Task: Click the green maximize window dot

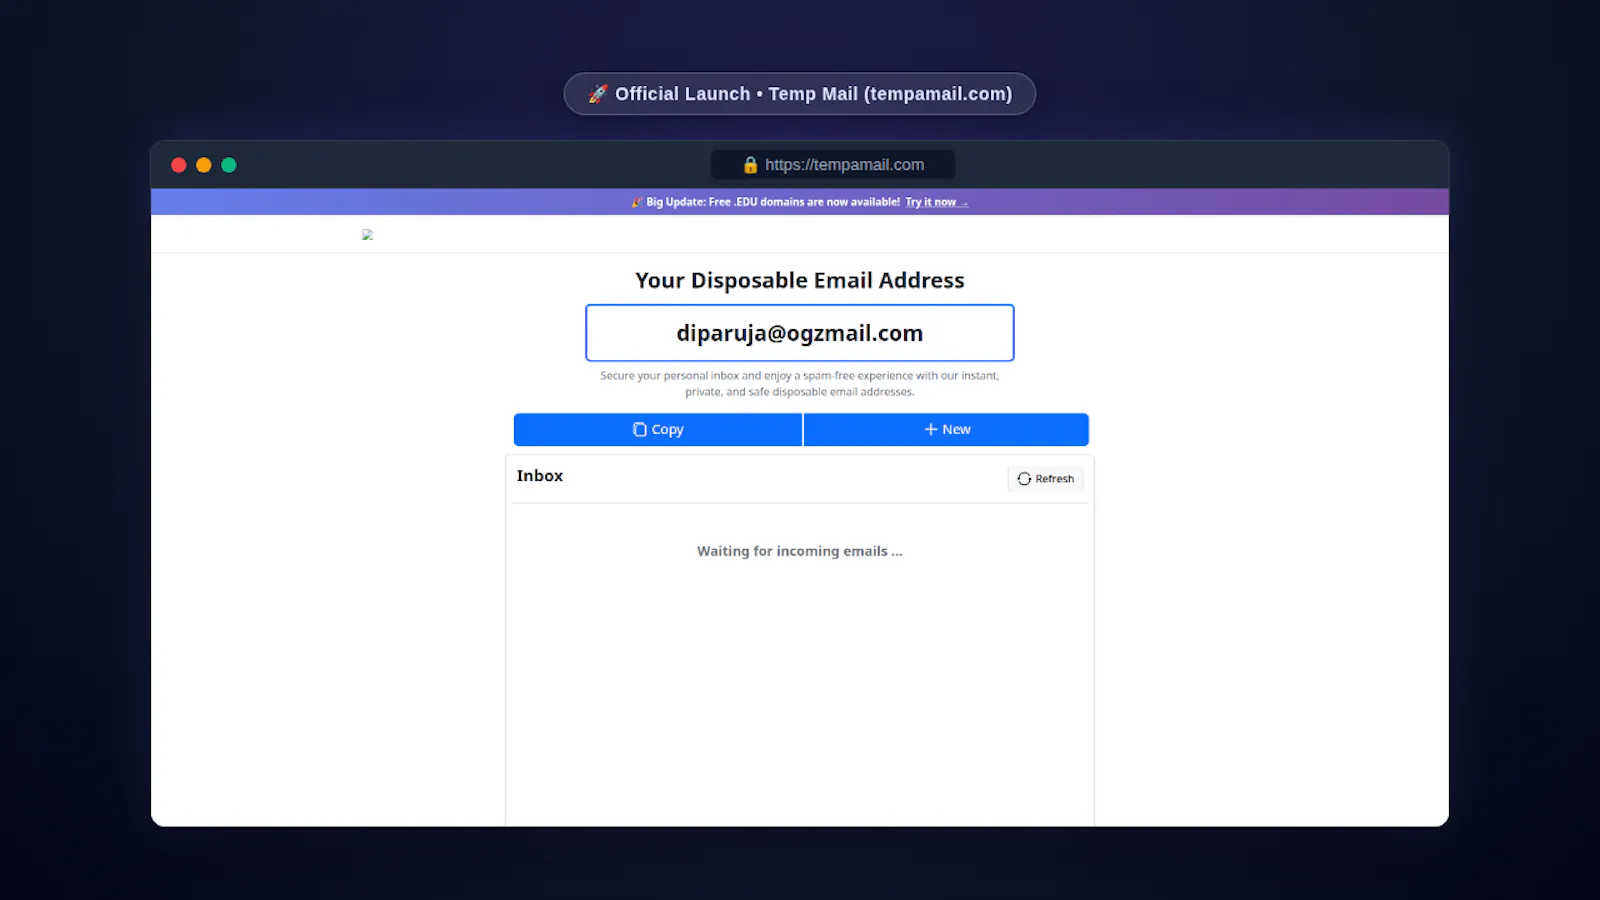Action: click(229, 165)
